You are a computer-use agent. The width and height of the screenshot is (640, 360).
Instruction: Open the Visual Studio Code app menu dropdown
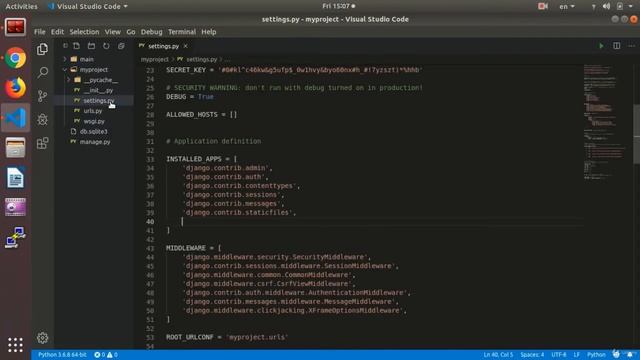tap(87, 6)
